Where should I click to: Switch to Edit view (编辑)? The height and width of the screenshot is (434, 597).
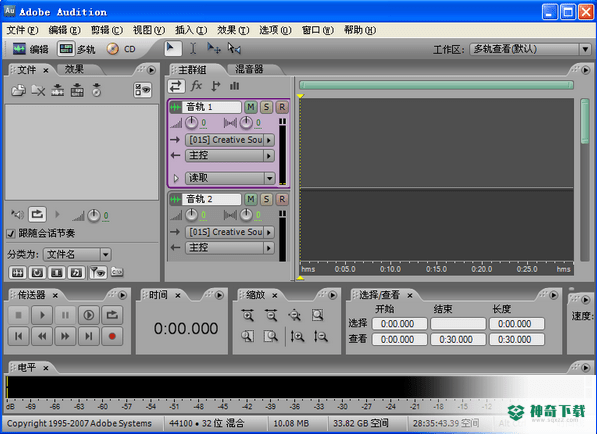(30, 49)
